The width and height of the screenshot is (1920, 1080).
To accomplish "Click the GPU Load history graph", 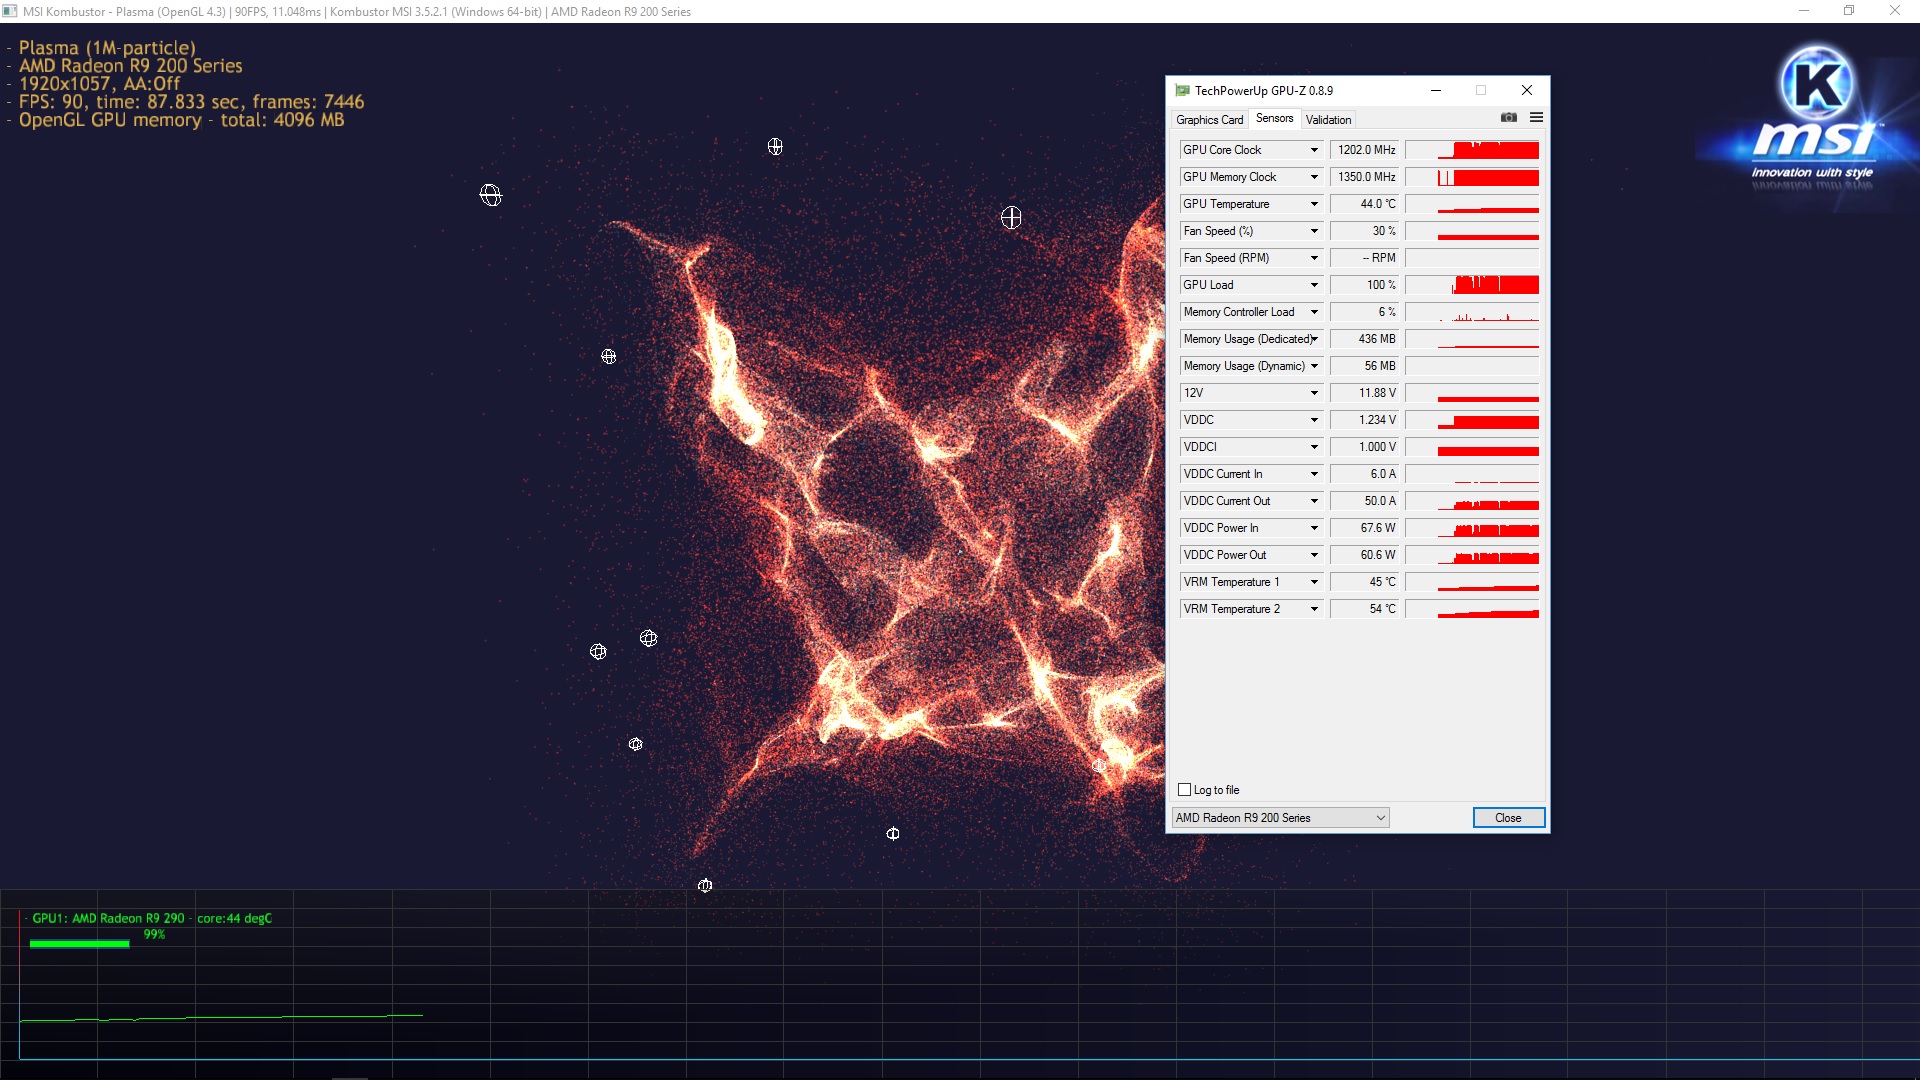I will click(x=1472, y=285).
